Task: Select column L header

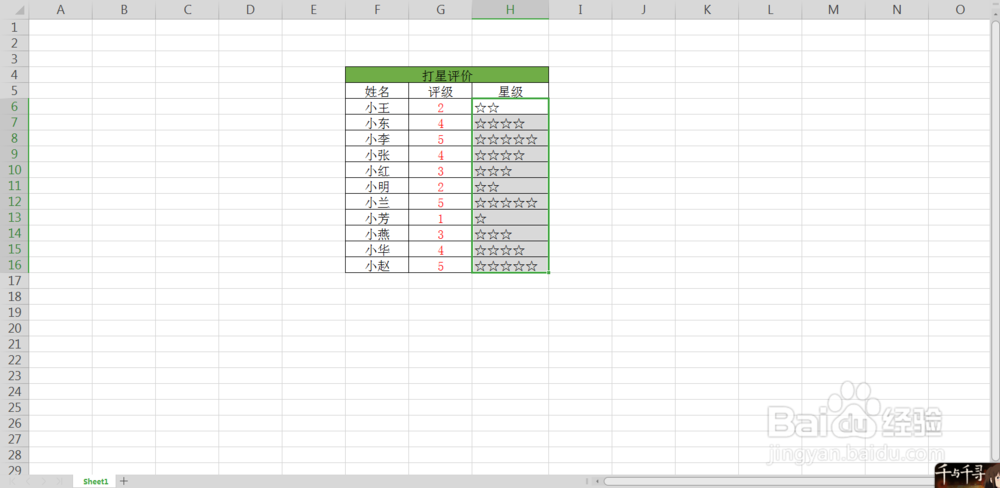Action: pos(770,10)
